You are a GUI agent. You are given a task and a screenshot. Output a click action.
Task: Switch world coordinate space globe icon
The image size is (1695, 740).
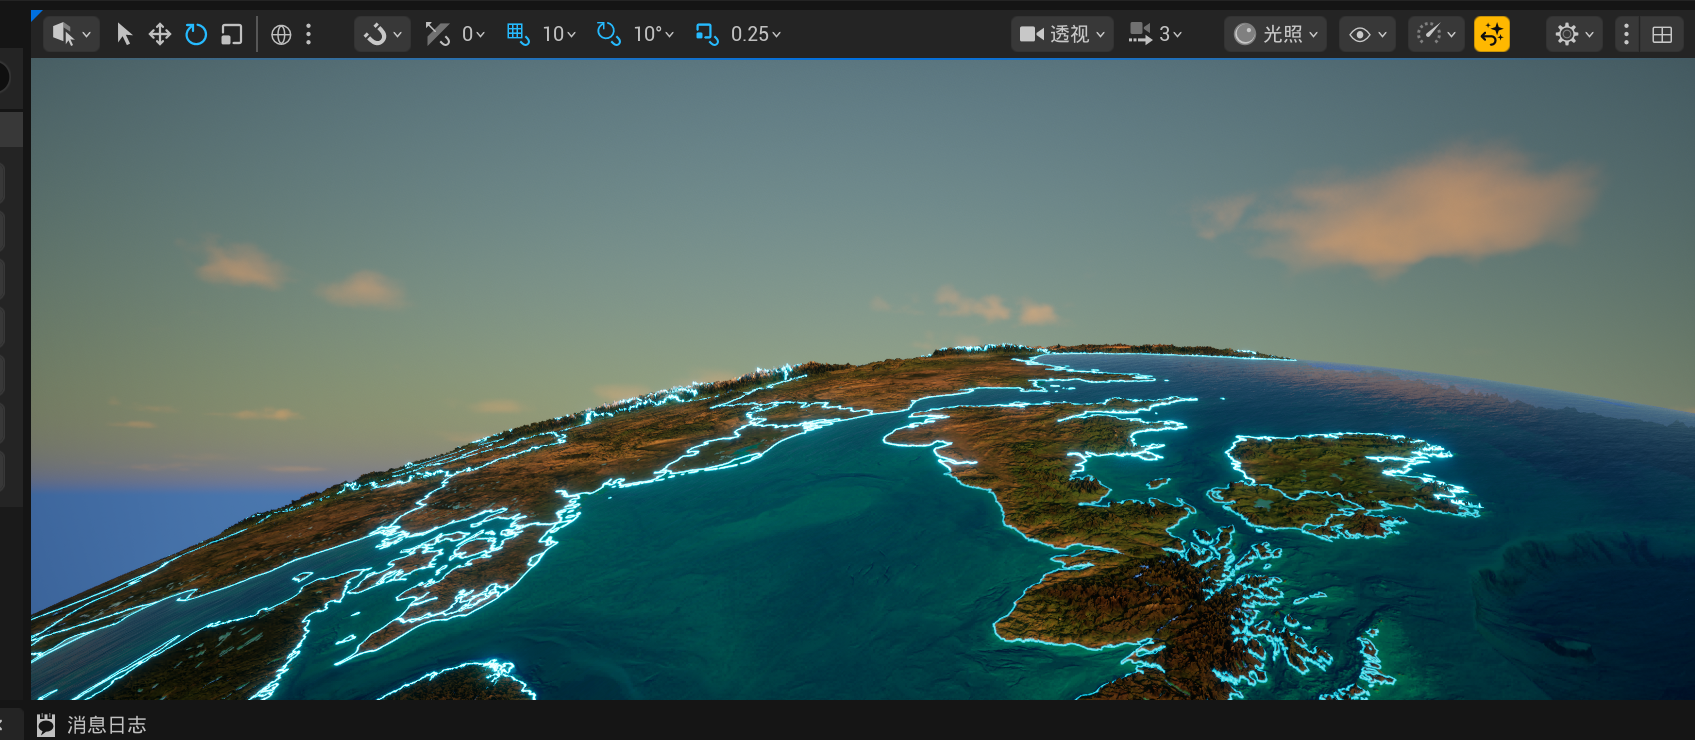coord(281,34)
